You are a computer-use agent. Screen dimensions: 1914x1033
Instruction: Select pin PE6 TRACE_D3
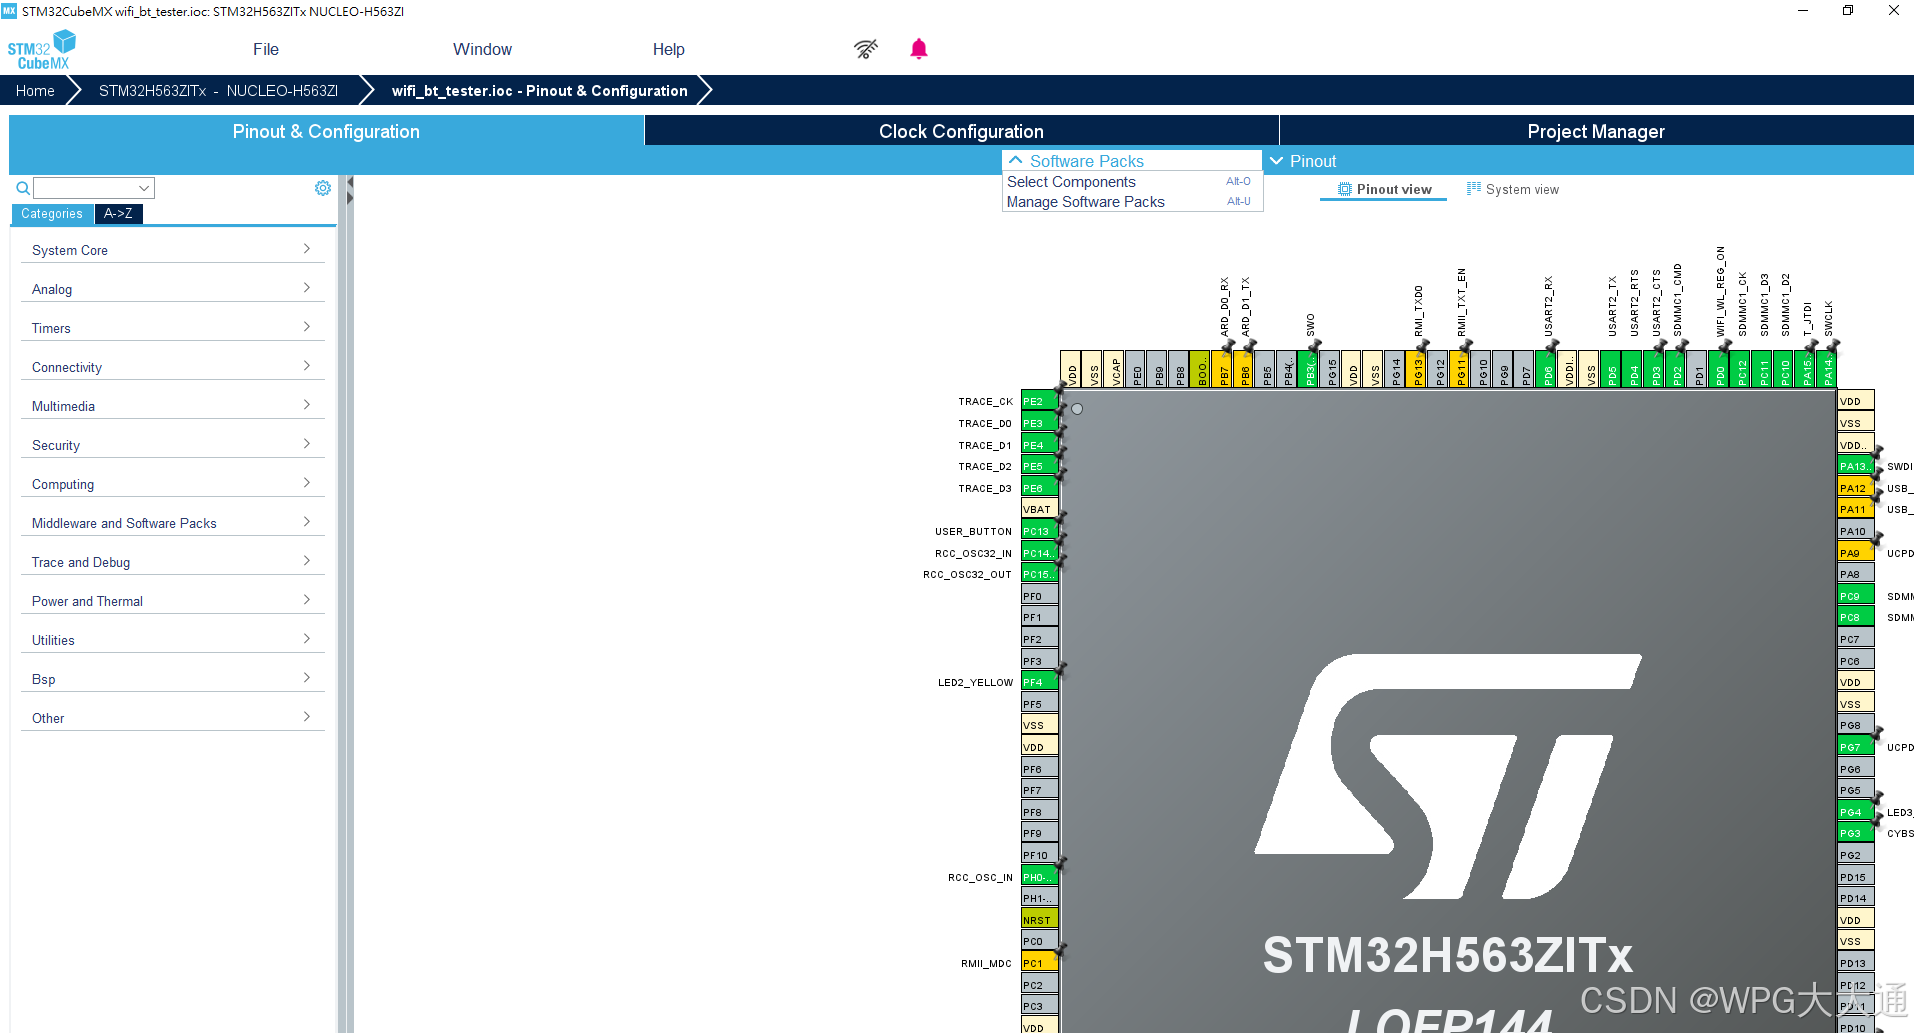coord(1039,488)
